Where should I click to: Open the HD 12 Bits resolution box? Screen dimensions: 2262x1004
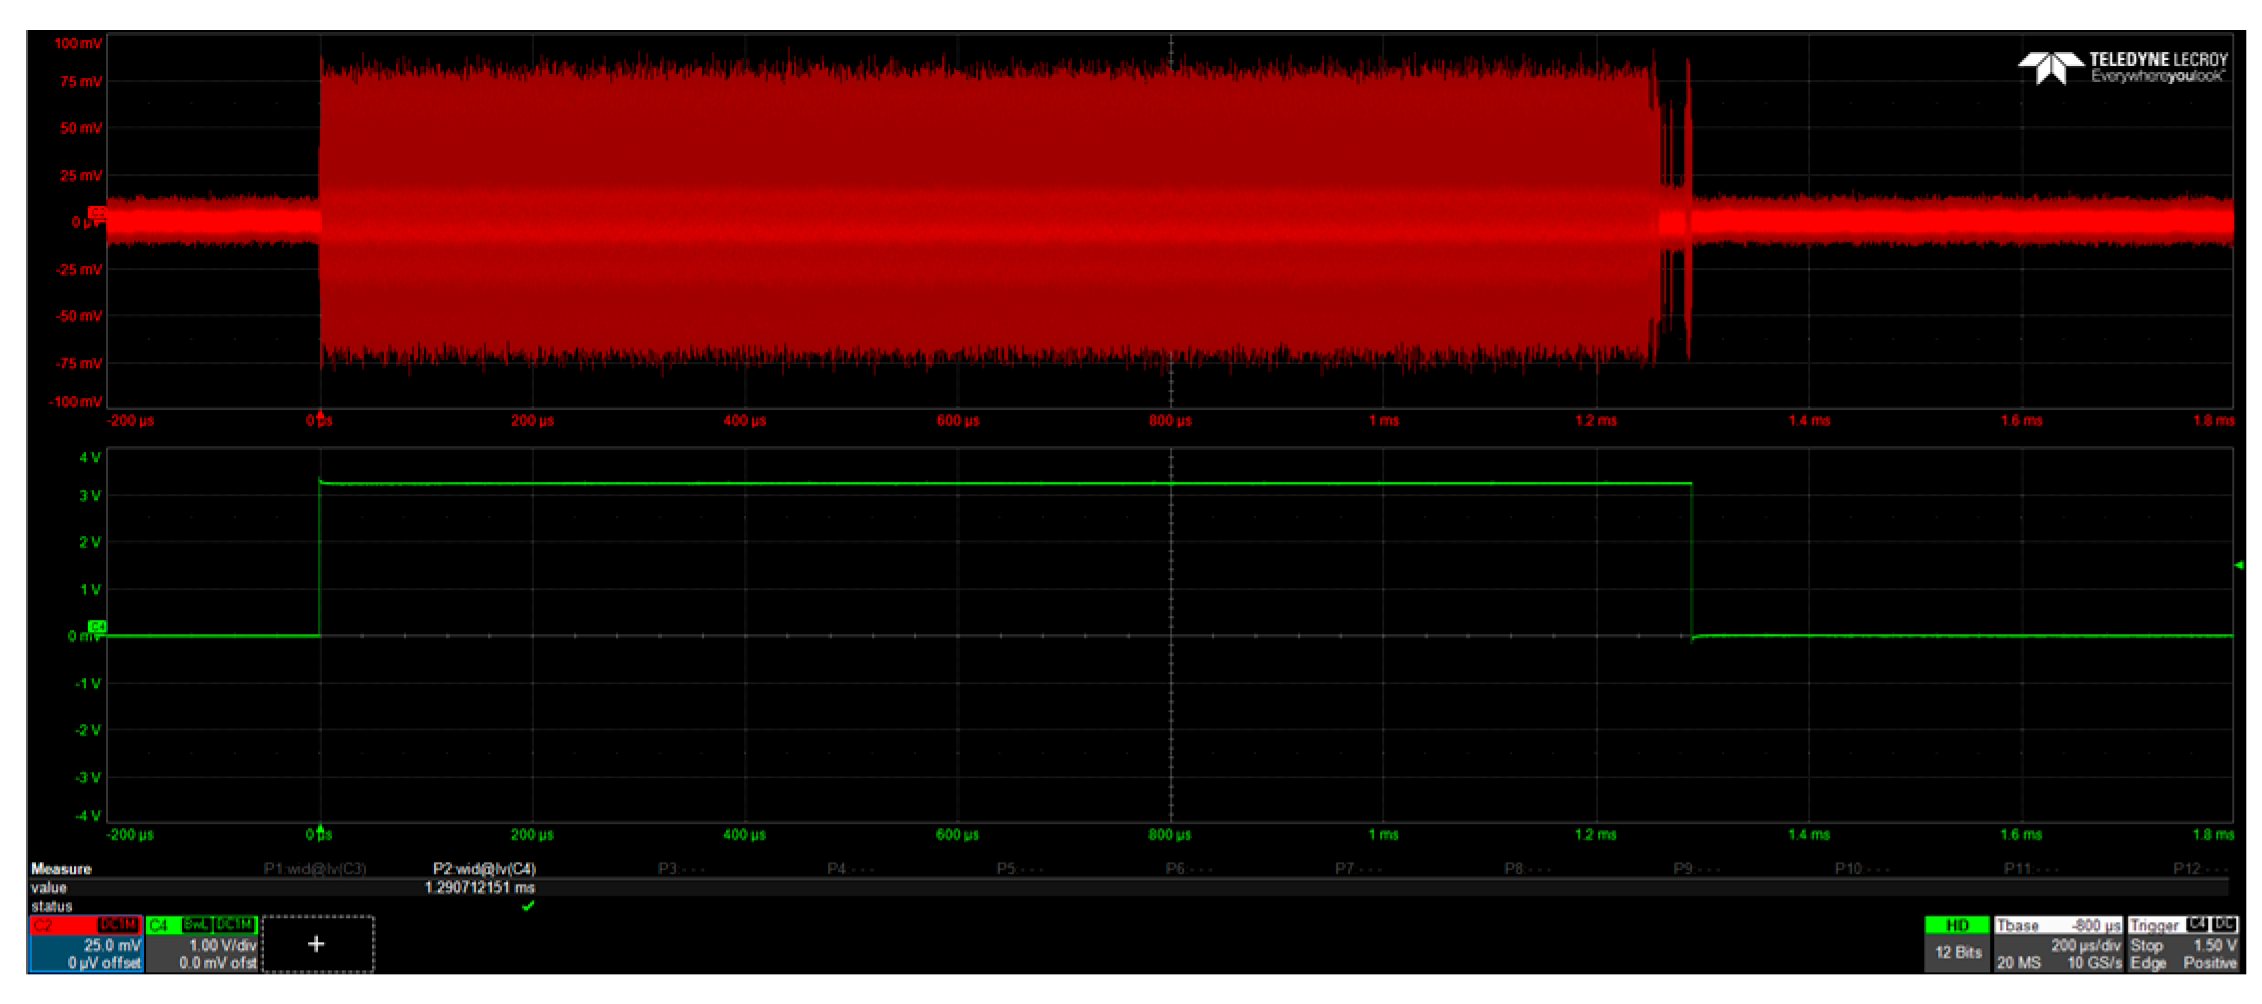tap(1957, 944)
